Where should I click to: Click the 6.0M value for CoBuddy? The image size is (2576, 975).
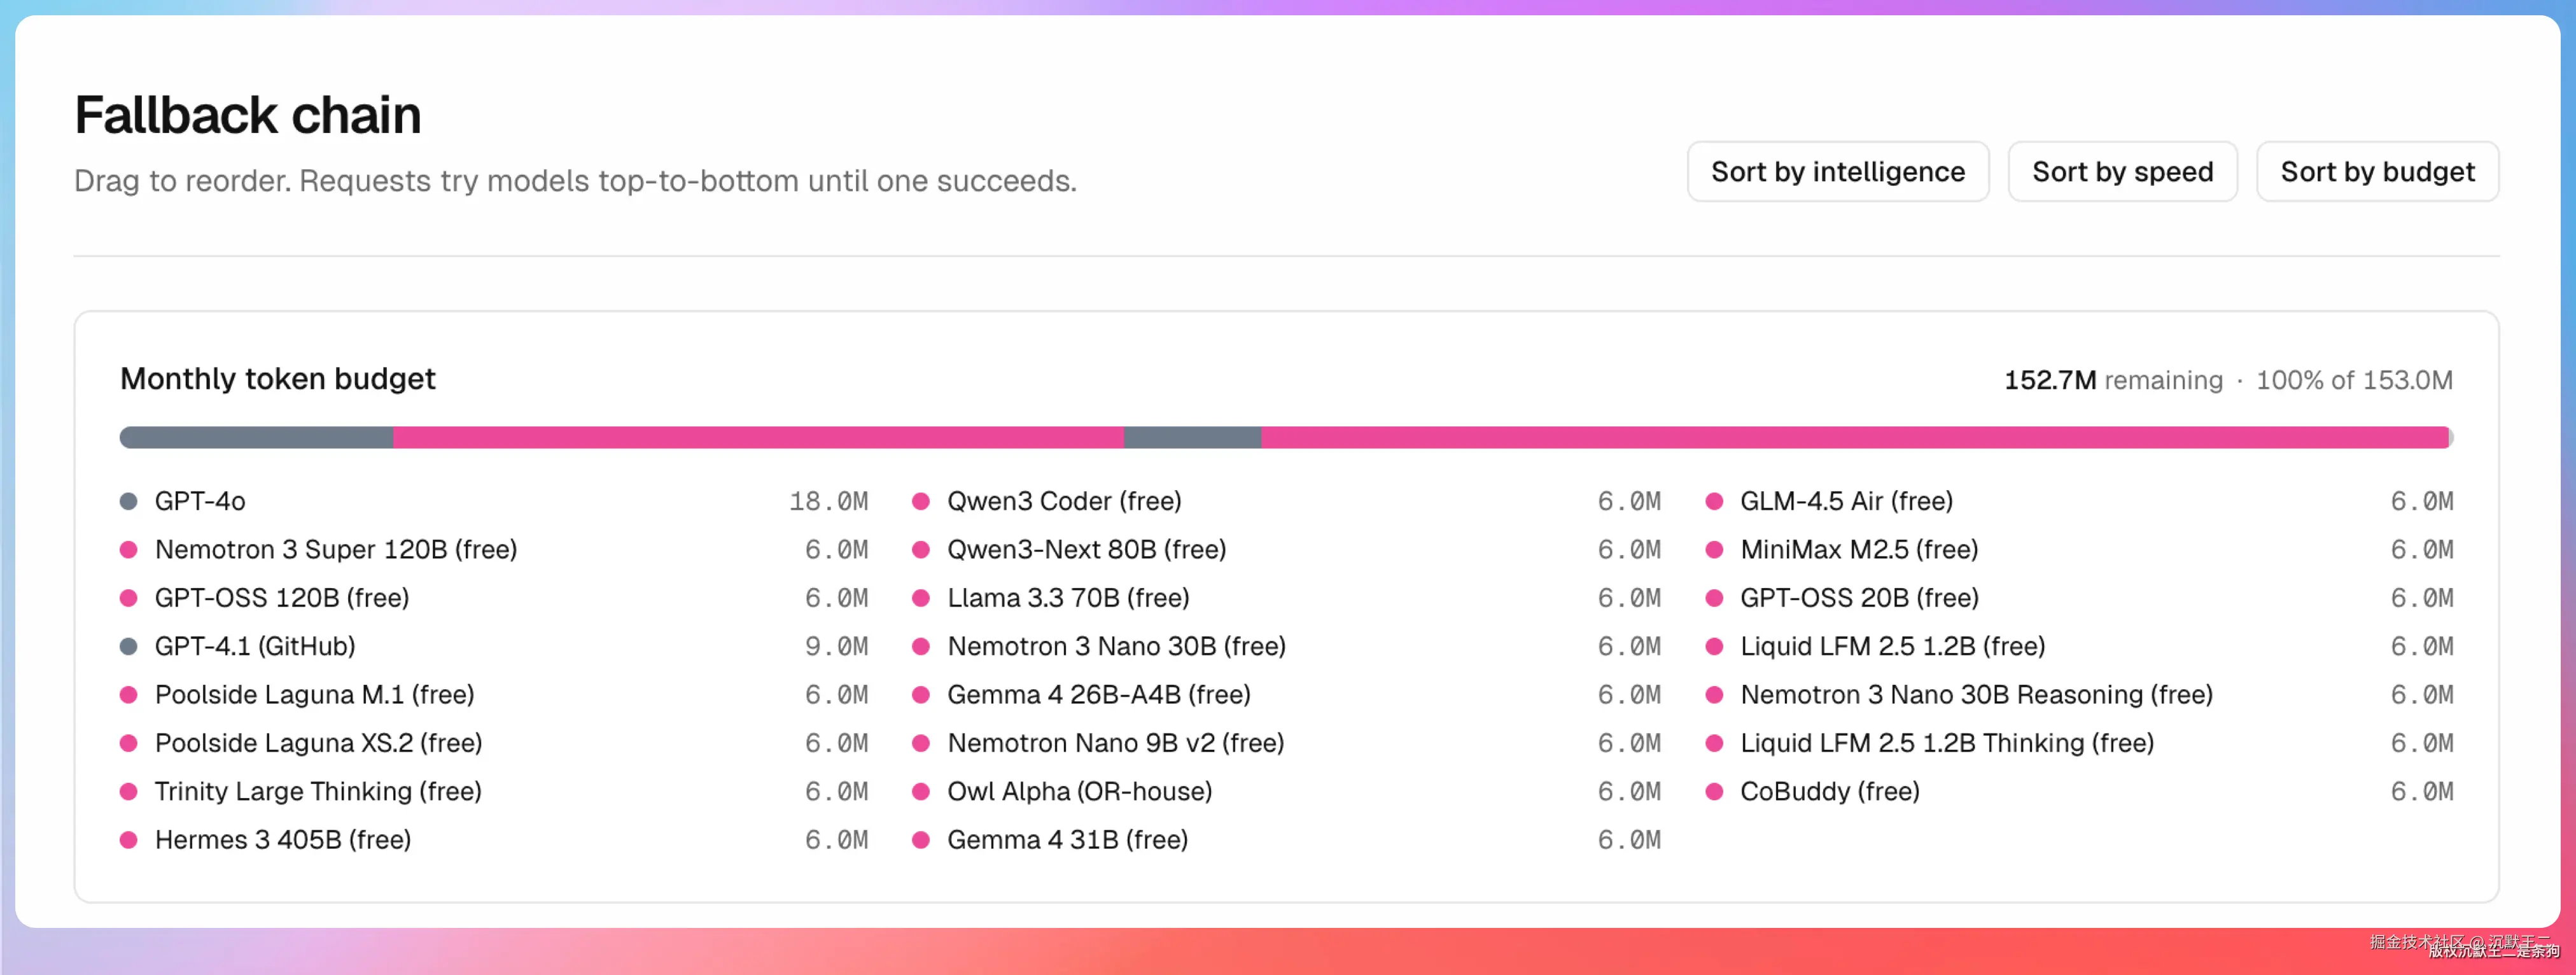click(2422, 791)
